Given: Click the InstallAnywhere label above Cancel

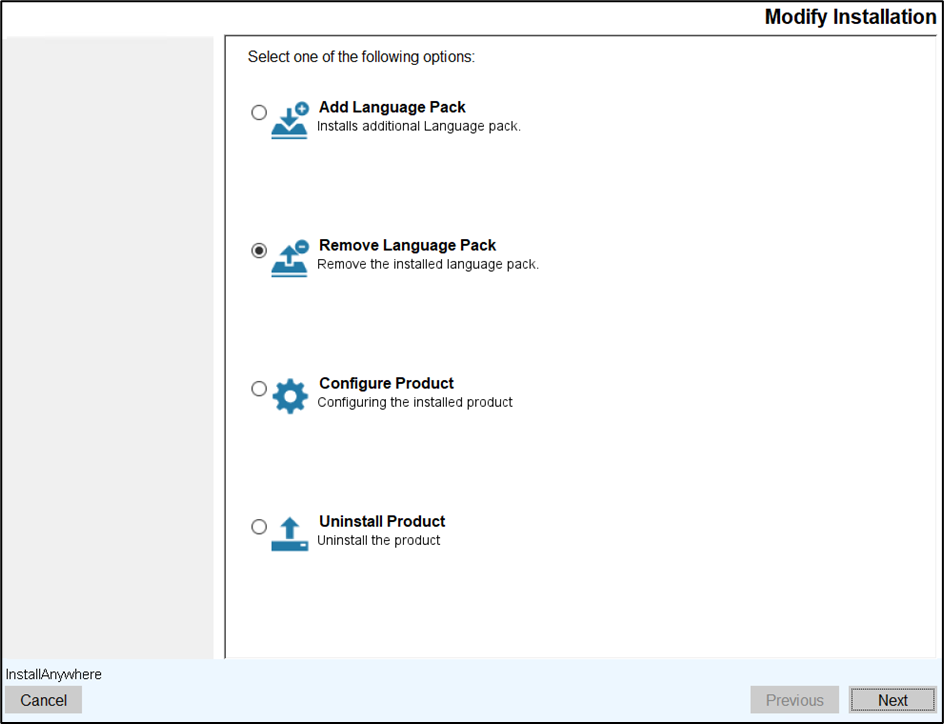Looking at the screenshot, I should pos(54,675).
